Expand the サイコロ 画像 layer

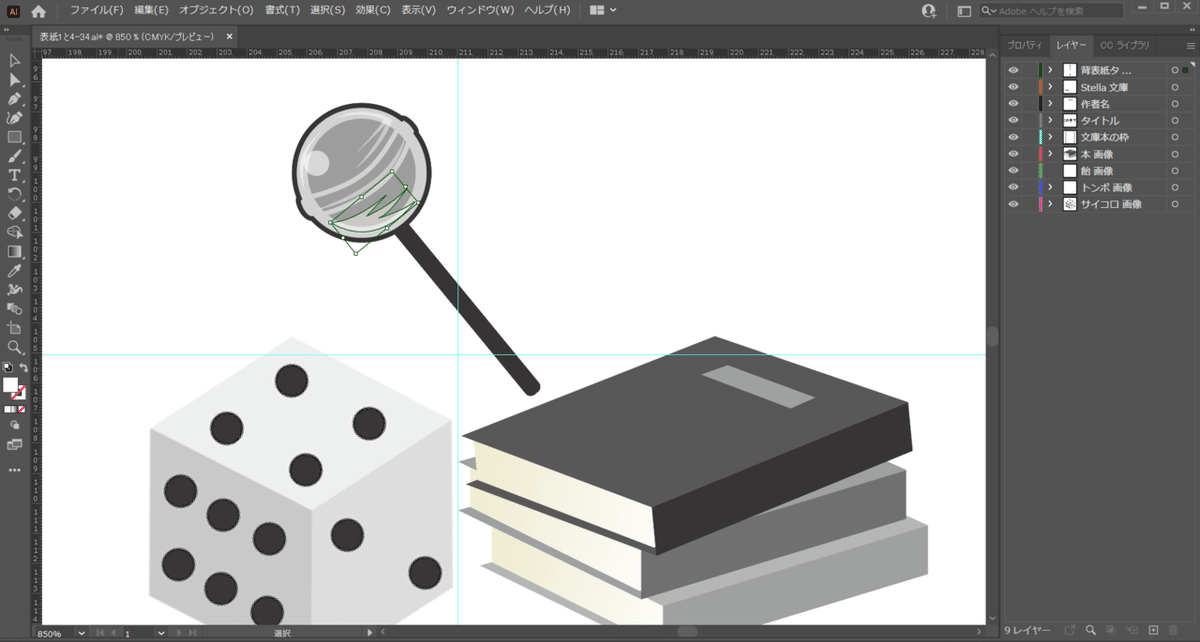pyautogui.click(x=1050, y=204)
